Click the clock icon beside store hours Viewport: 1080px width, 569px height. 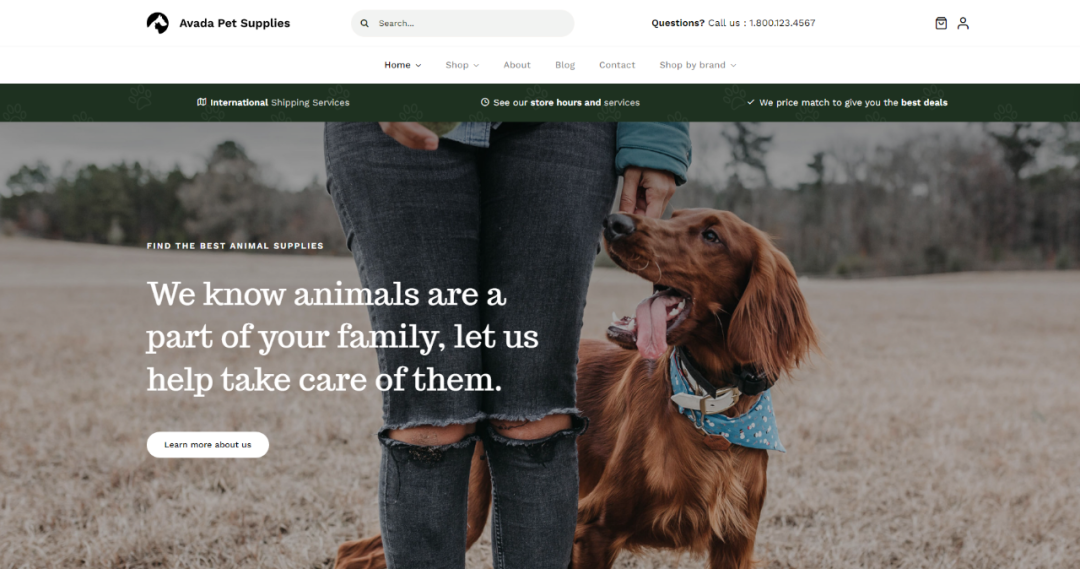pyautogui.click(x=485, y=102)
